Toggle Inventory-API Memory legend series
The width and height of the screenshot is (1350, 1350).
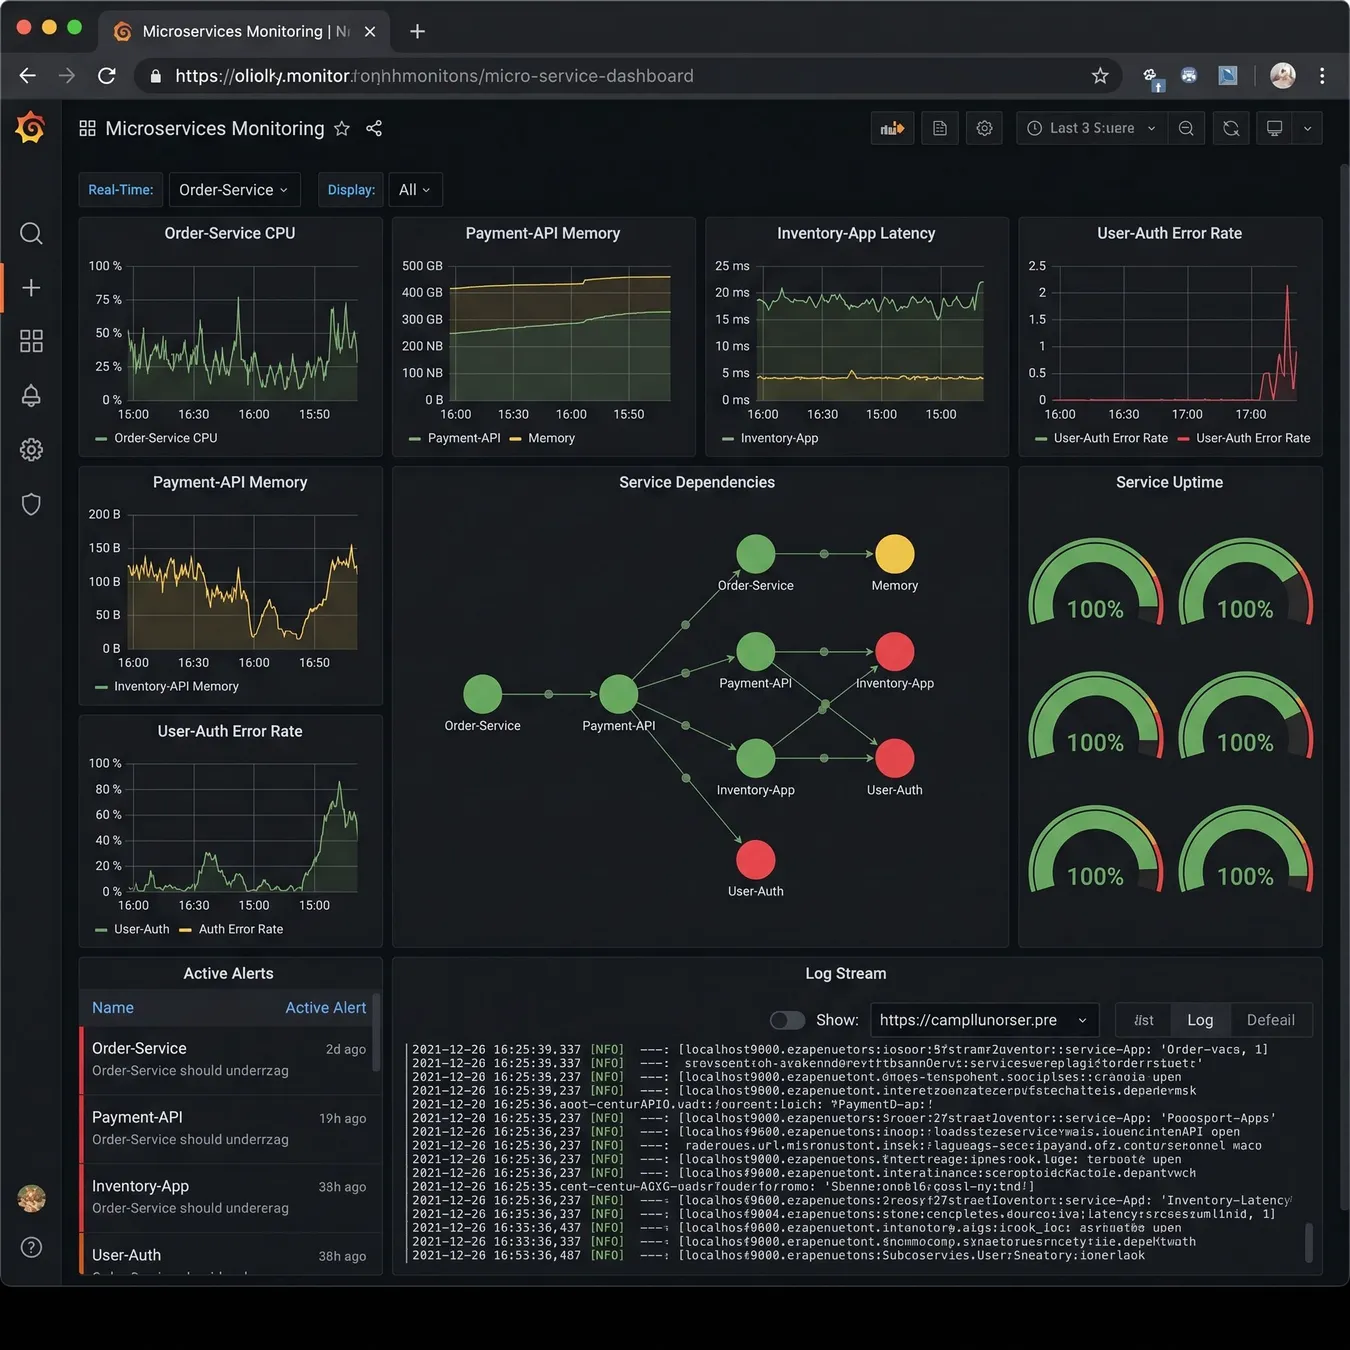(167, 686)
